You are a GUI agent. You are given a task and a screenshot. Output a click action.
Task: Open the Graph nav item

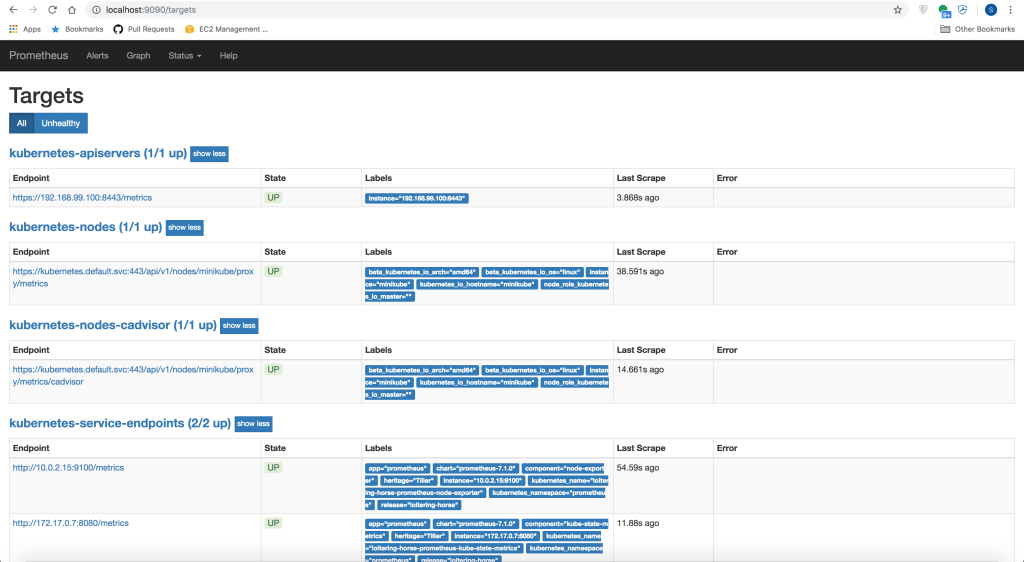coord(138,55)
